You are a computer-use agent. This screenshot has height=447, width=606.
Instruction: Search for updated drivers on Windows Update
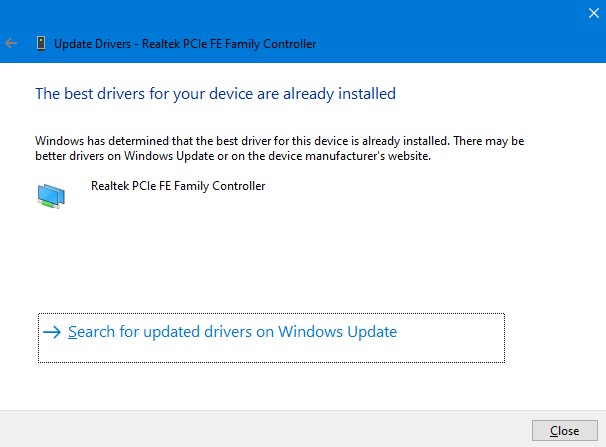271,338
